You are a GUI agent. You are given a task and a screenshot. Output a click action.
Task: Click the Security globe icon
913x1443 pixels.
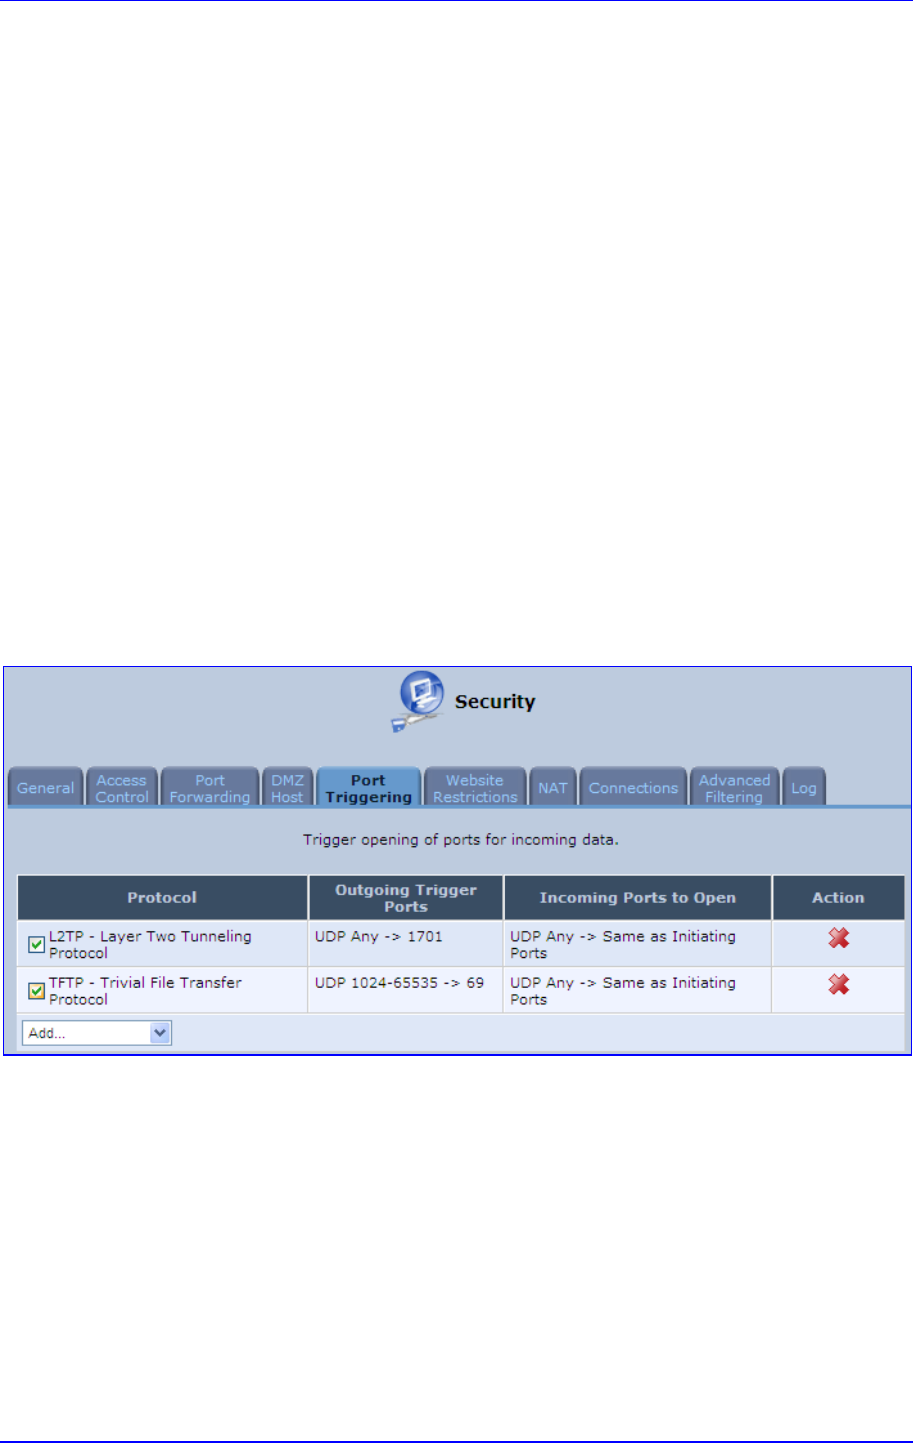pyautogui.click(x=419, y=701)
